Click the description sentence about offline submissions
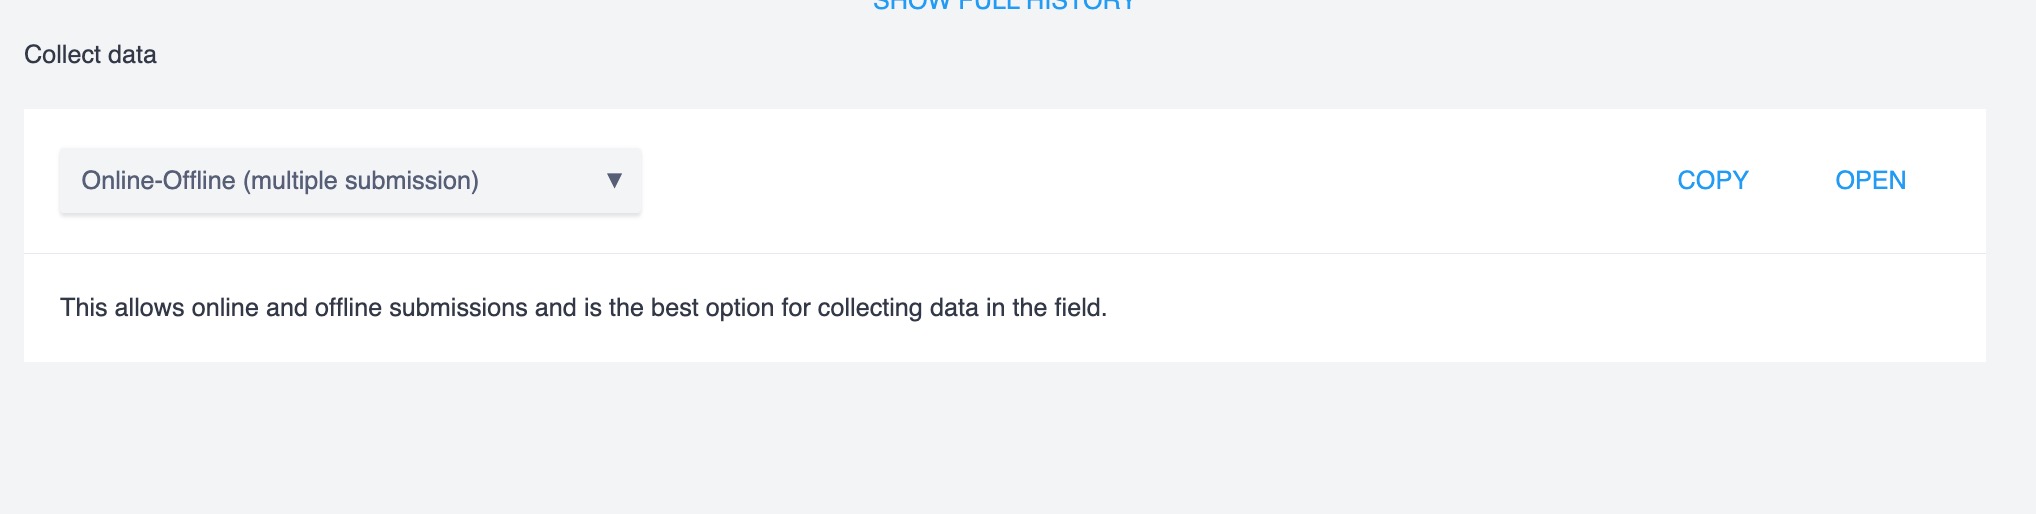 pos(583,308)
